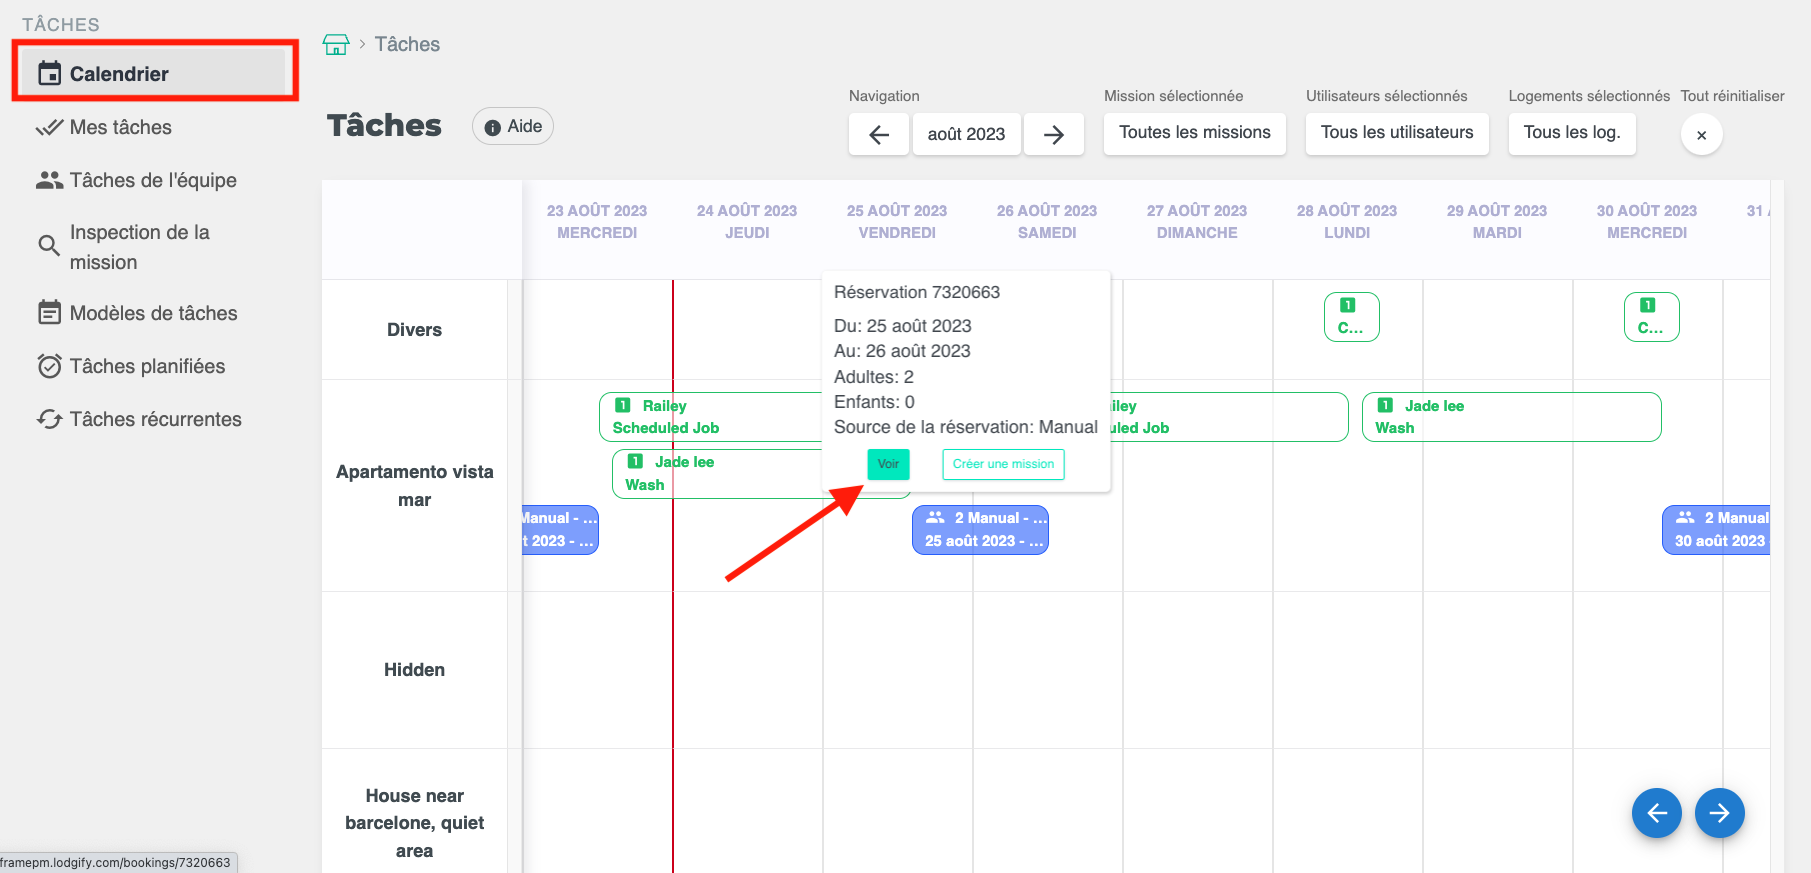Open Tâches de l'équipe section
The height and width of the screenshot is (873, 1811).
point(152,180)
